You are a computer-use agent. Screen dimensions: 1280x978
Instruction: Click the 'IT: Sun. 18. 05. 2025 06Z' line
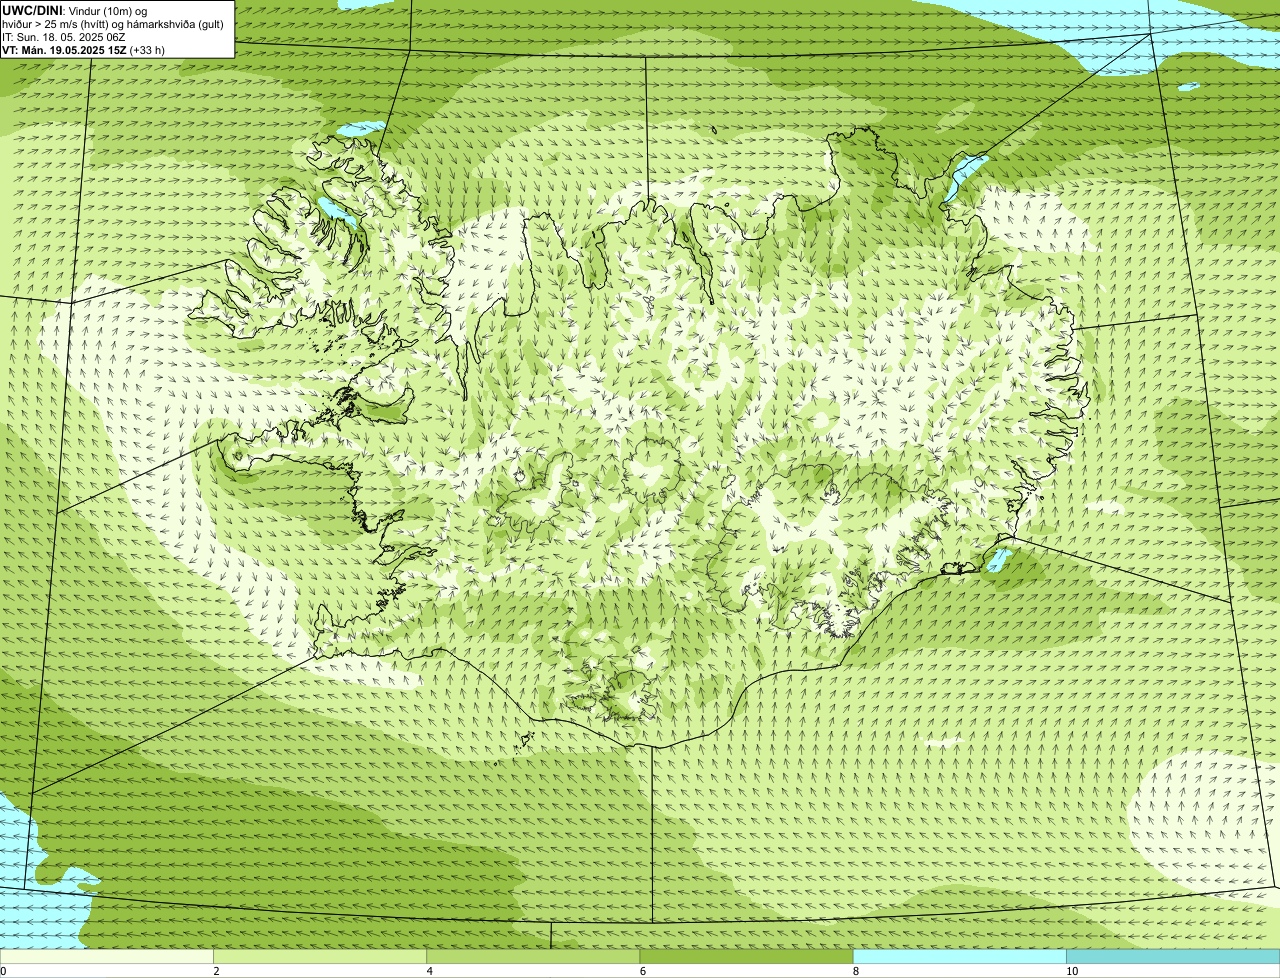coord(62,36)
